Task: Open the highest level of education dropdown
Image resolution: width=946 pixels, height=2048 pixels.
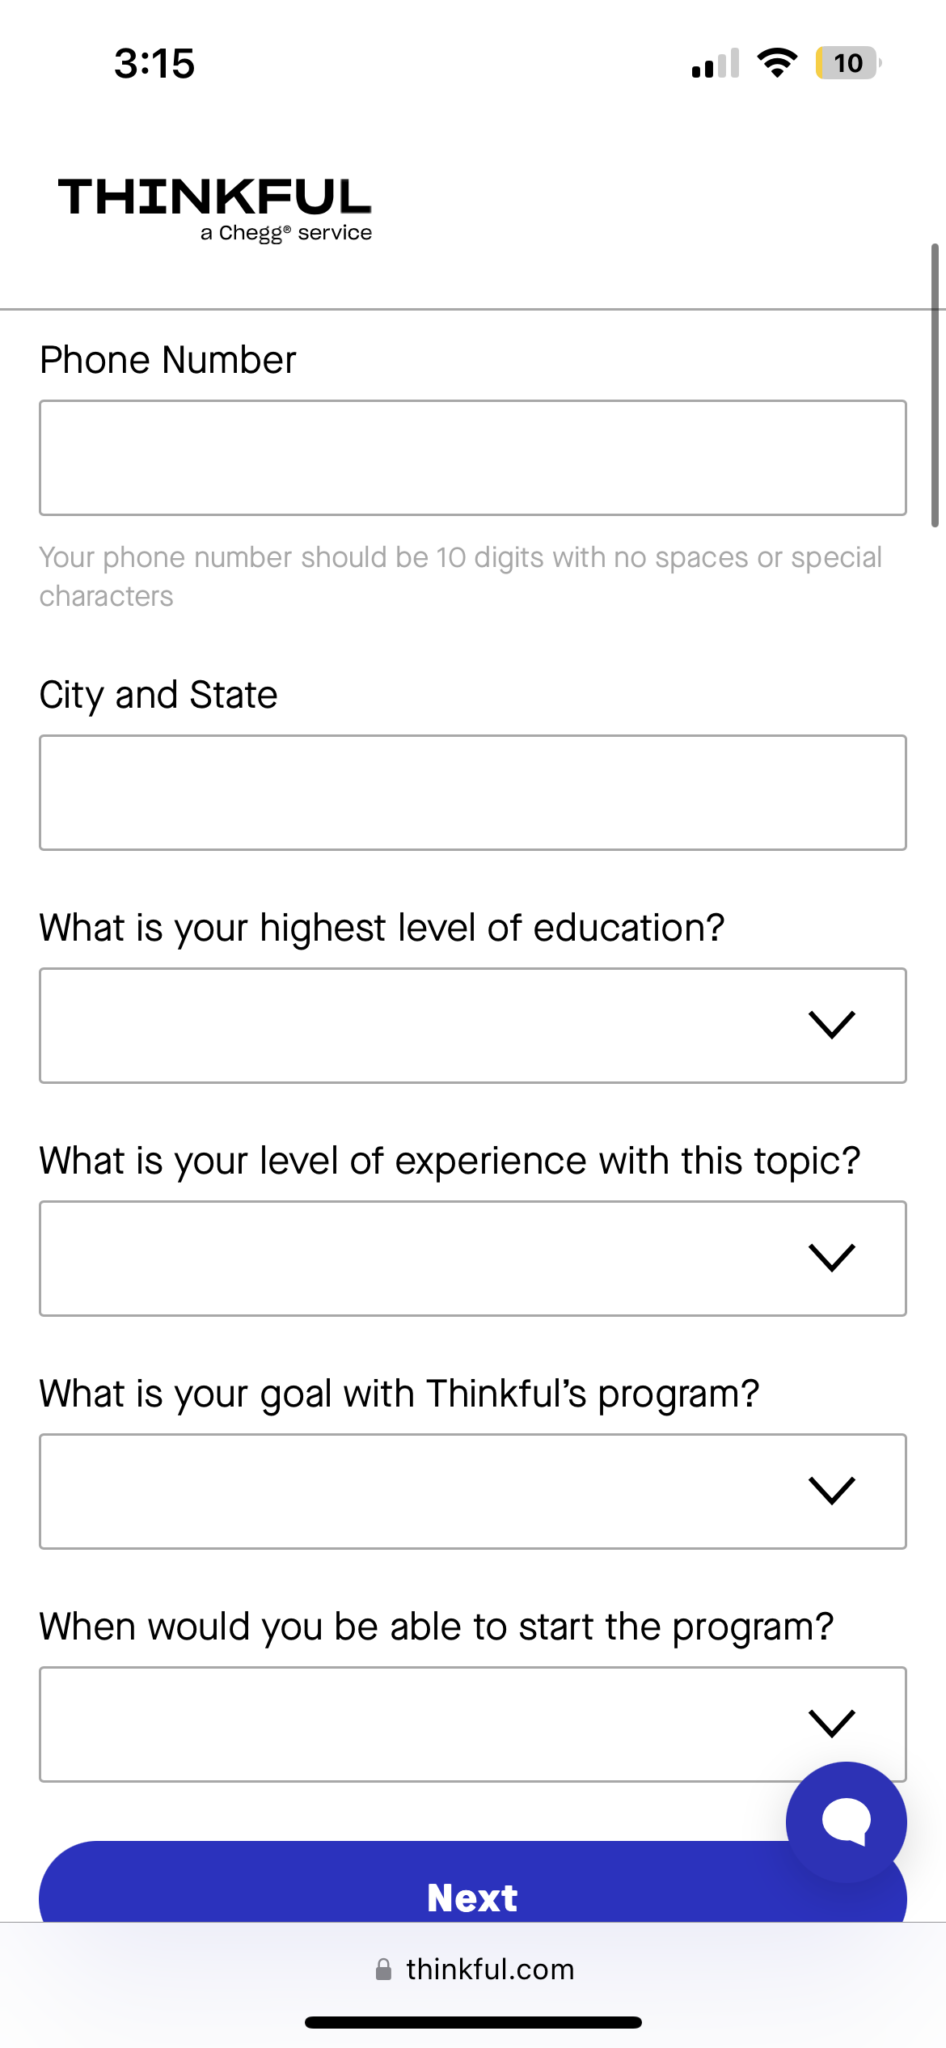Action: coord(472,1024)
